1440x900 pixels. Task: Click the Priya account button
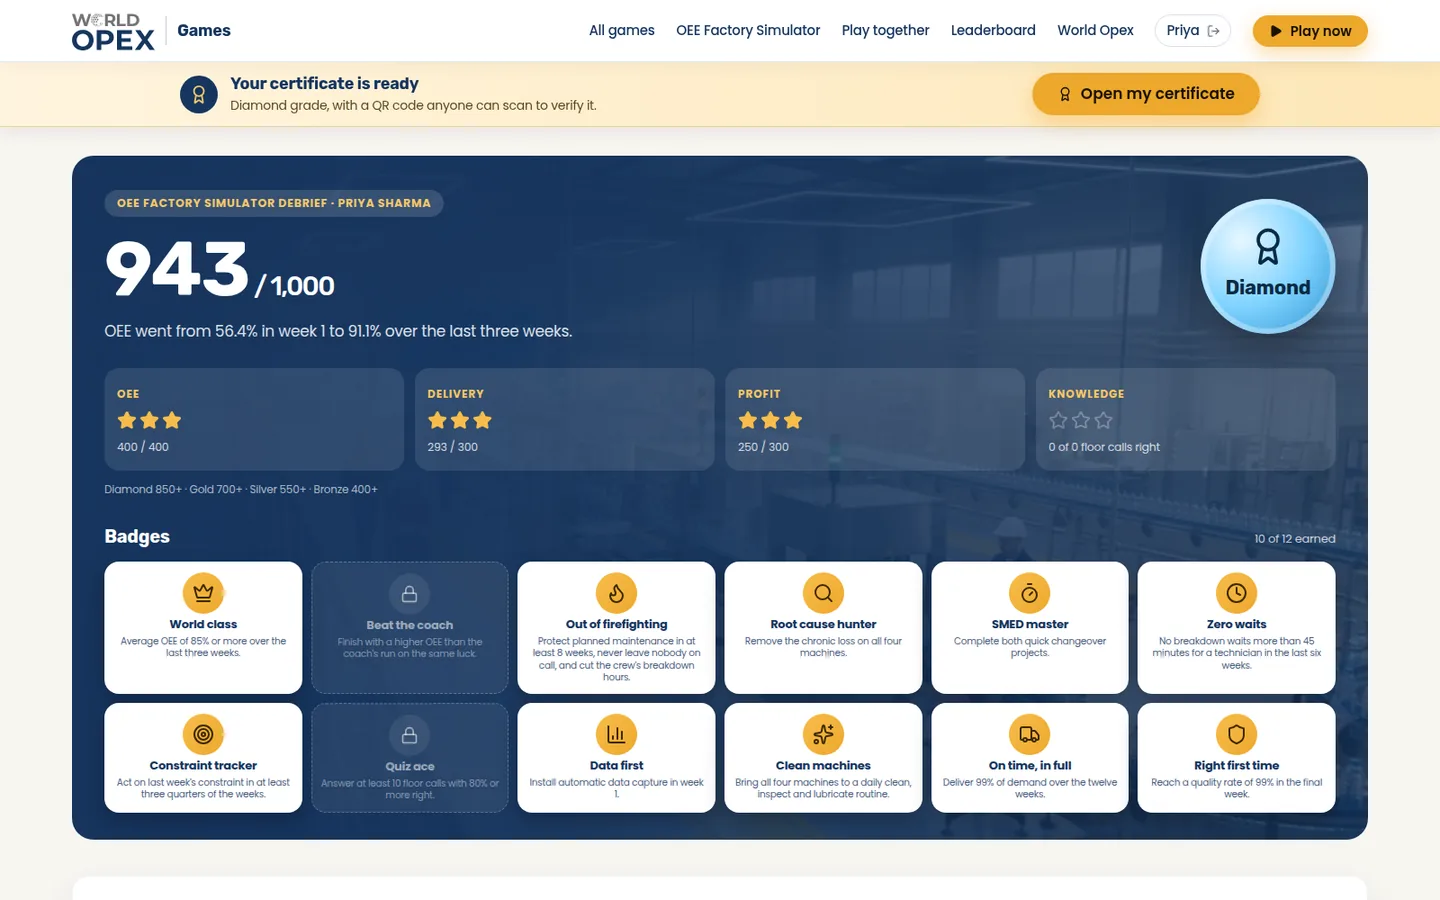pyautogui.click(x=1192, y=31)
